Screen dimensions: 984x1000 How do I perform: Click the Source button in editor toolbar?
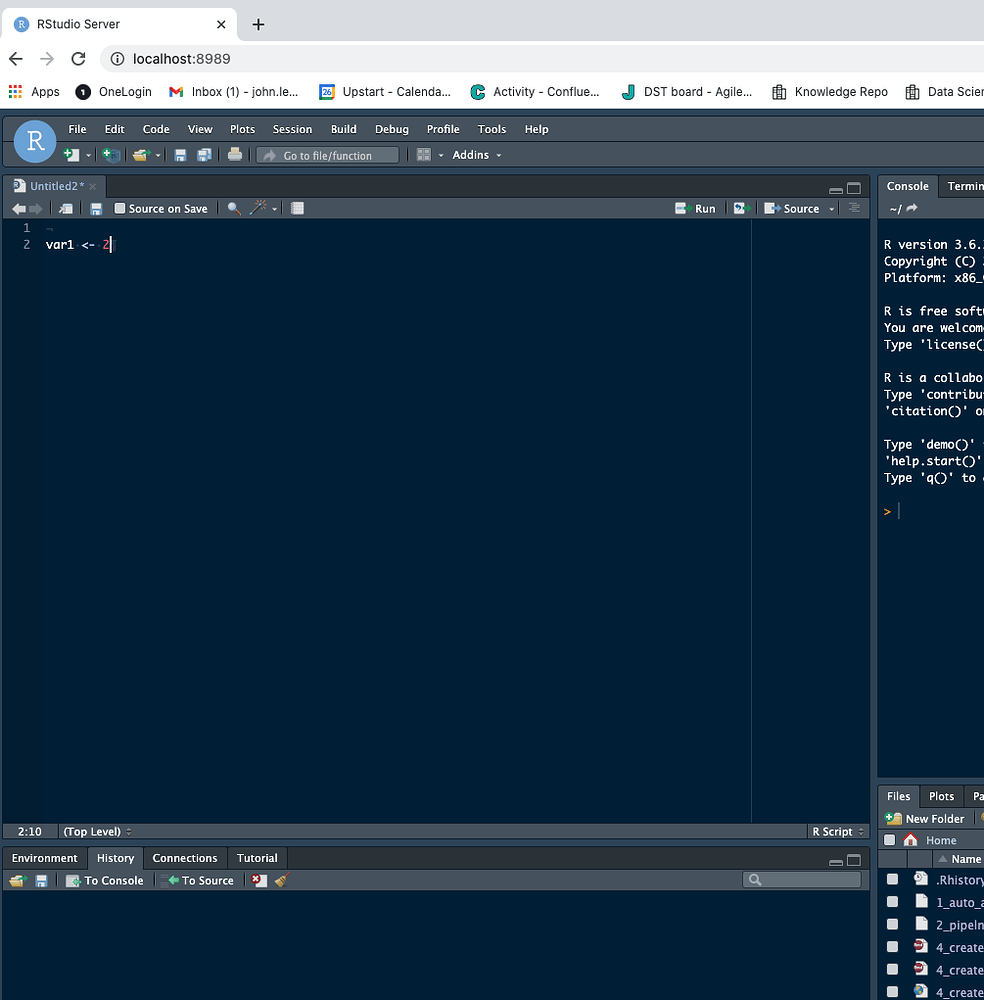tap(791, 209)
